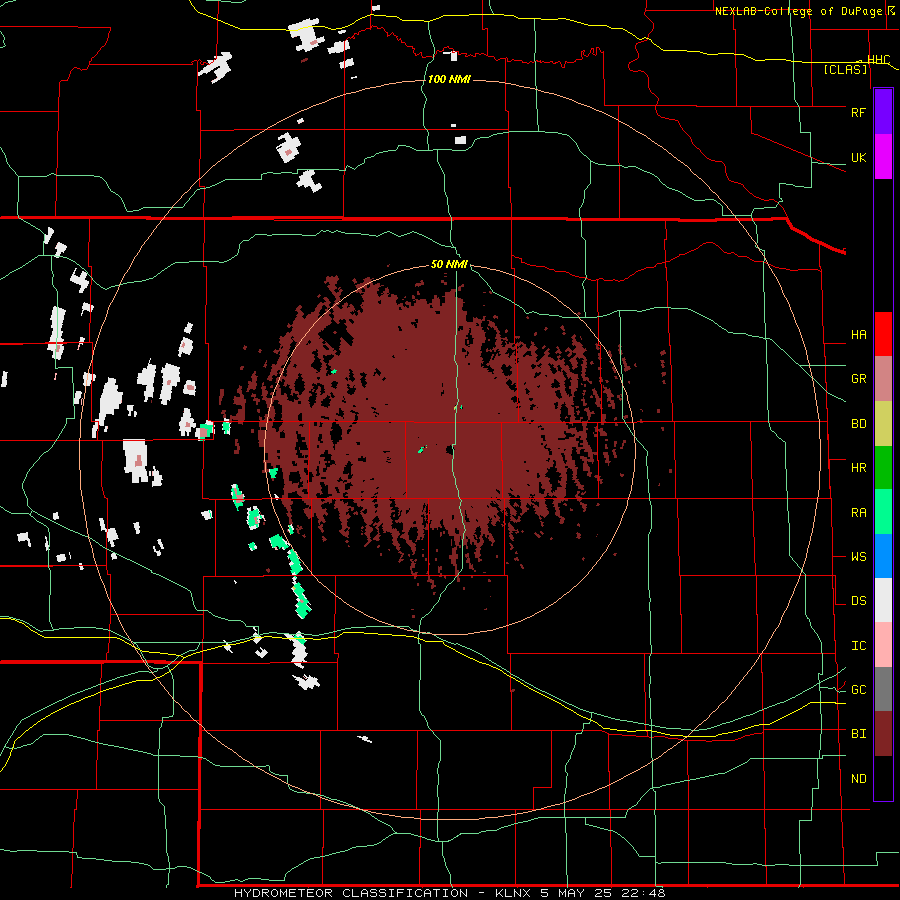Click the WS blue legend color swatch
900x900 pixels.
click(x=883, y=556)
